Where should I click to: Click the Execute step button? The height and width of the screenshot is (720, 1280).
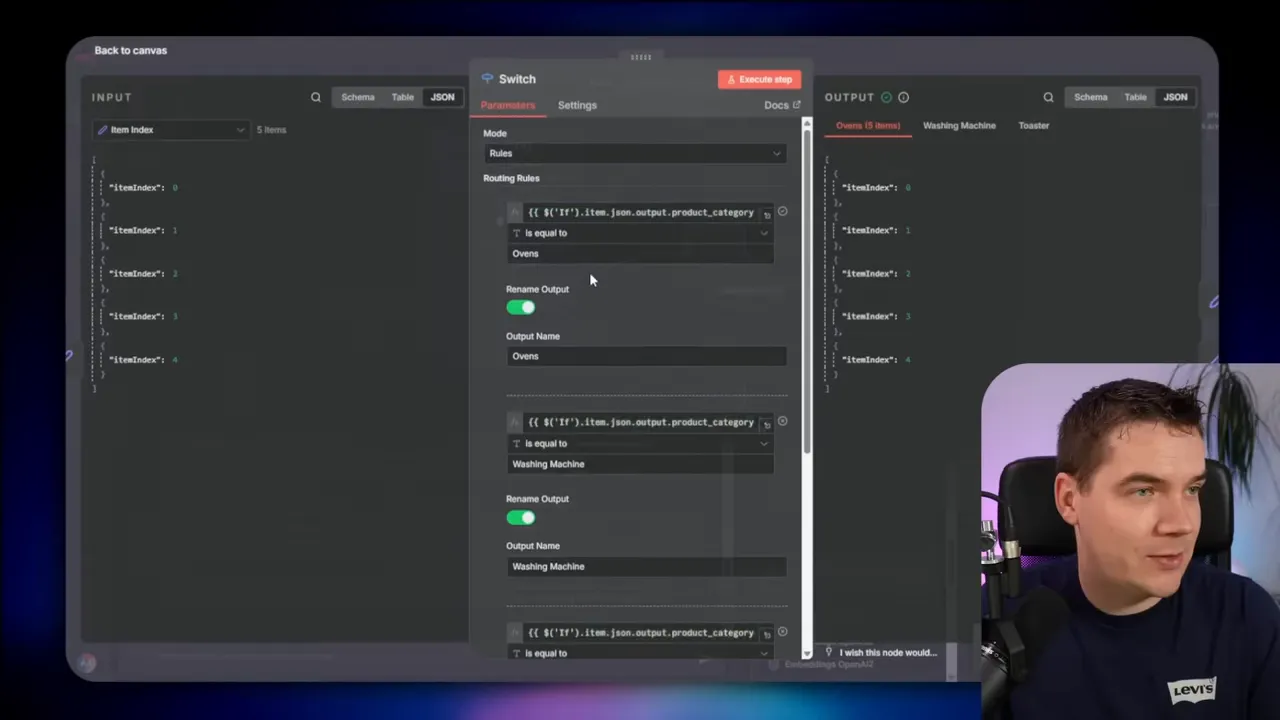tap(759, 79)
